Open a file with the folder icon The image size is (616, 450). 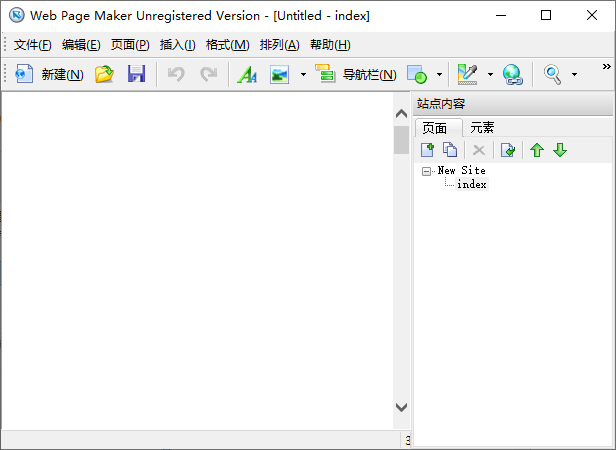click(x=104, y=73)
